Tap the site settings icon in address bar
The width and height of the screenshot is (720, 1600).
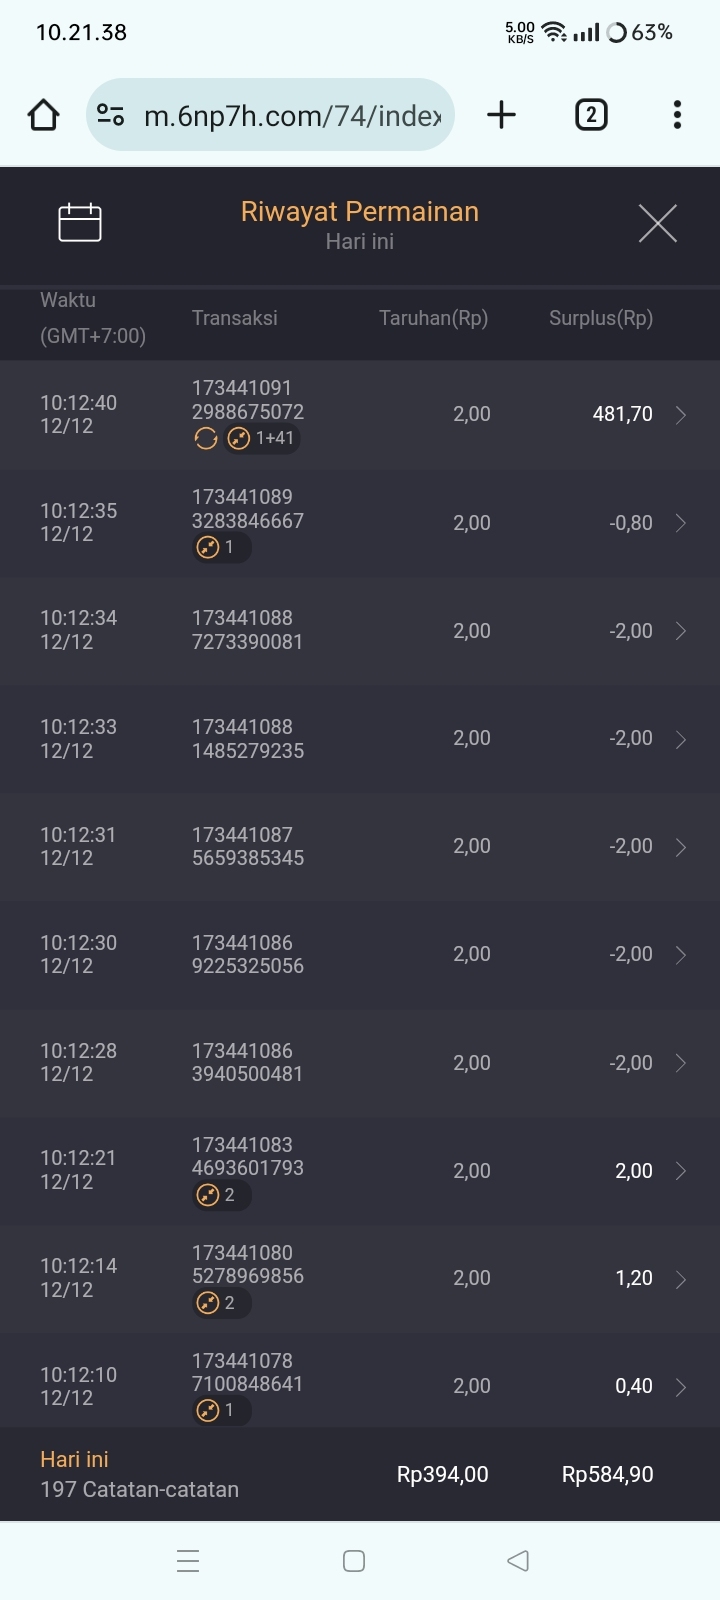tap(111, 116)
